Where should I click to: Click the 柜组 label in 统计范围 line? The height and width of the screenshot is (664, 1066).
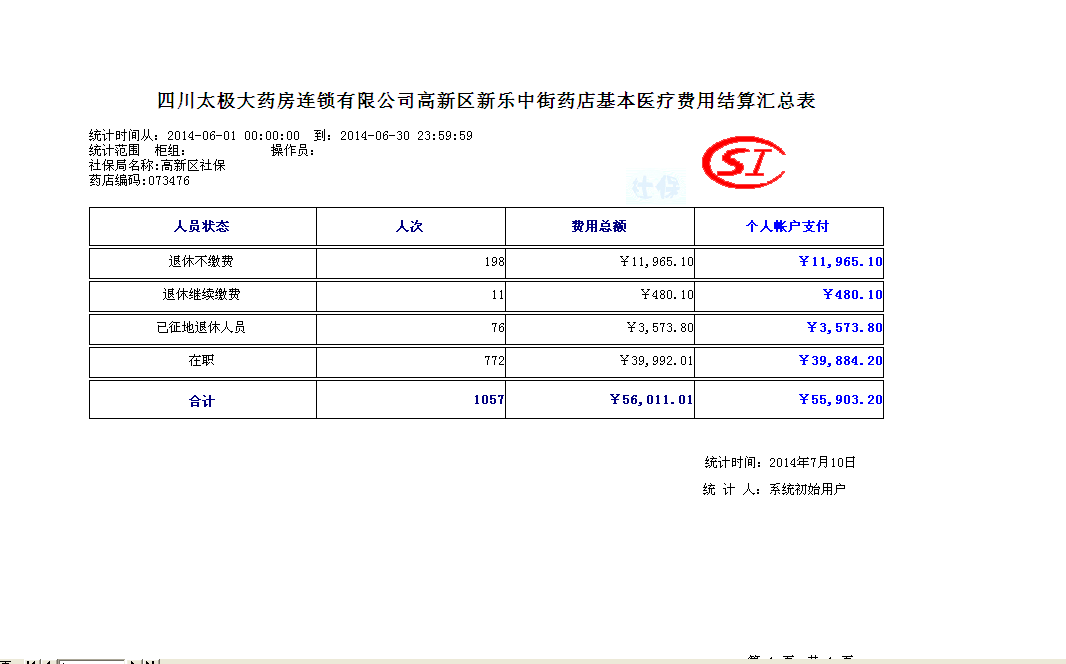coord(170,151)
